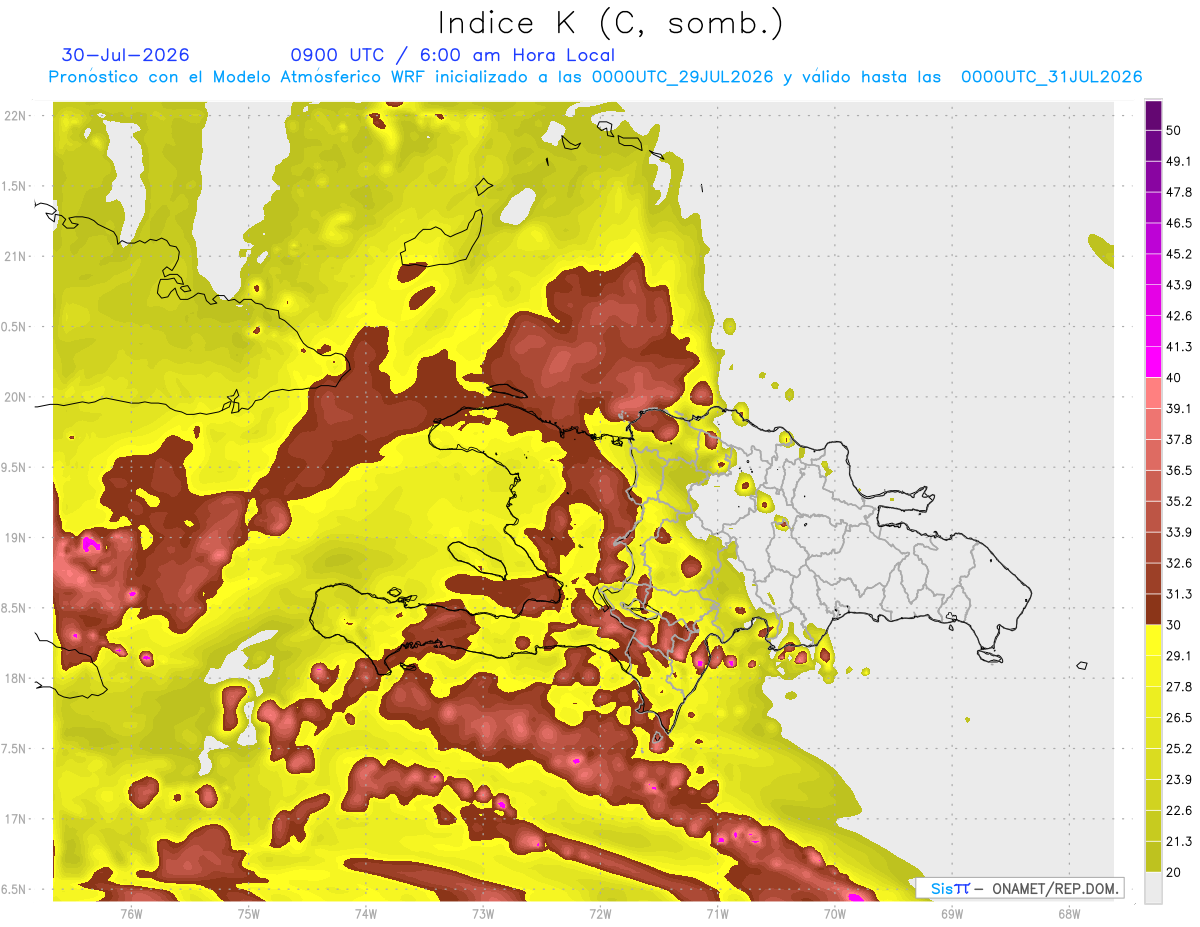Click the colorbar label '33.9'
Image resolution: width=1200 pixels, height=927 pixels.
(1179, 532)
